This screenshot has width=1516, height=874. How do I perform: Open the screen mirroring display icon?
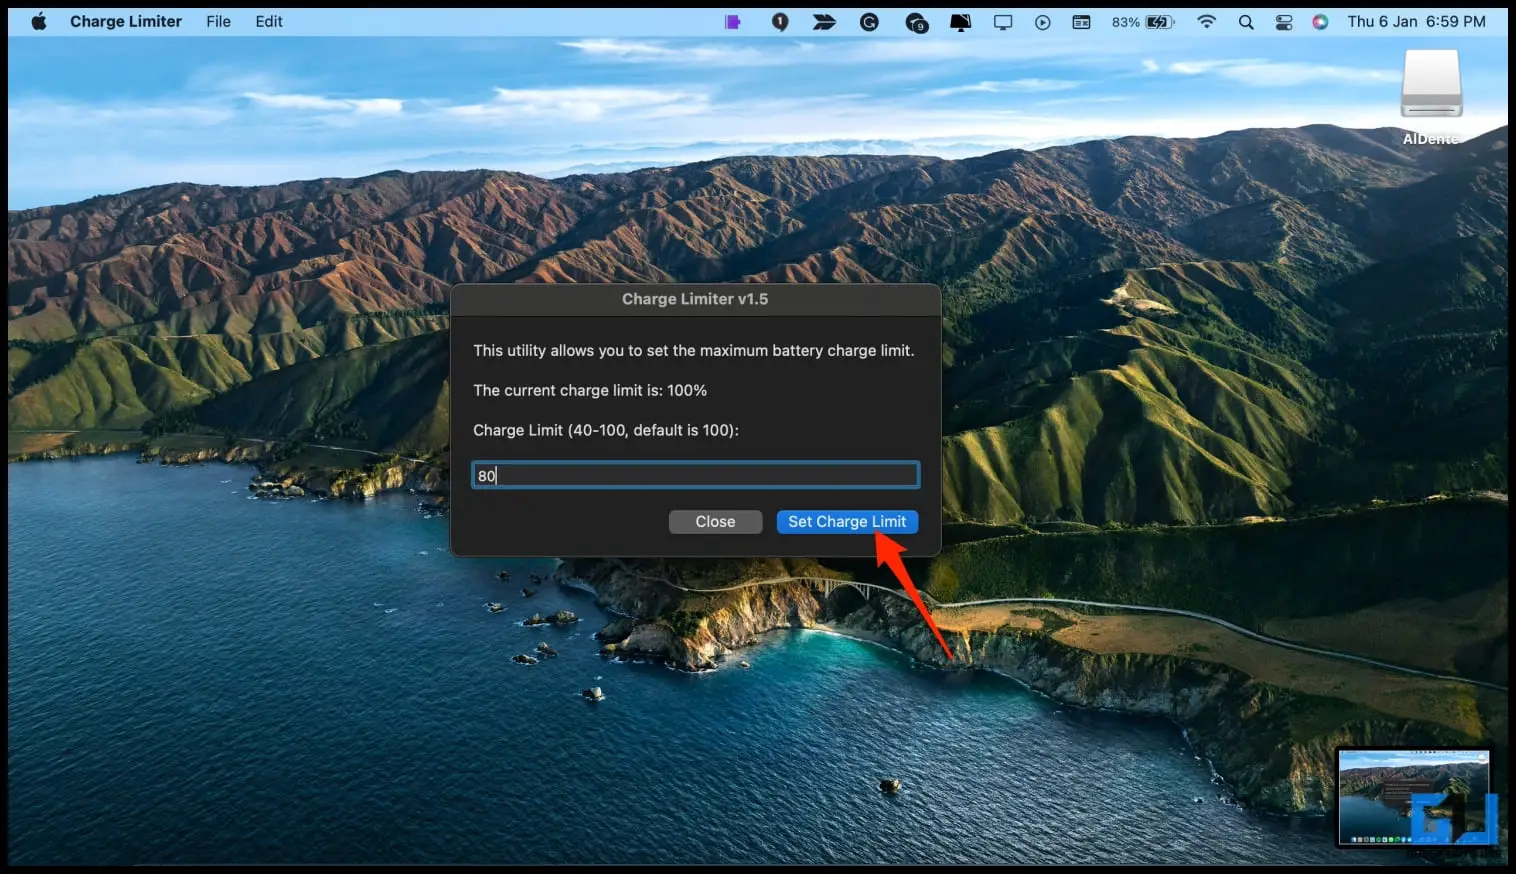[x=1002, y=22]
